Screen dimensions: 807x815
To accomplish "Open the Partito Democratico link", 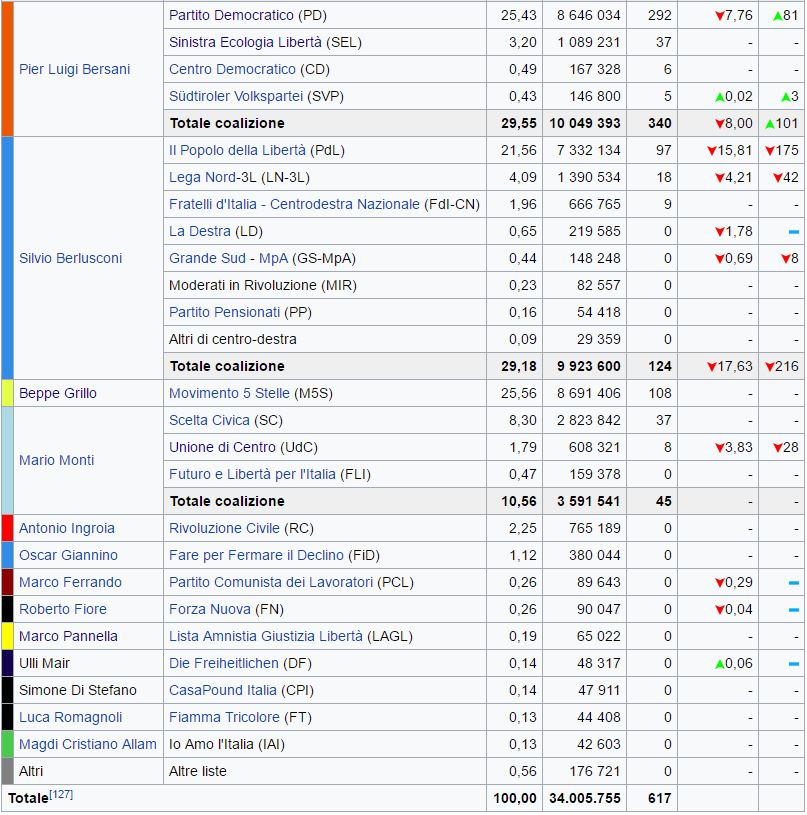I will click(231, 15).
